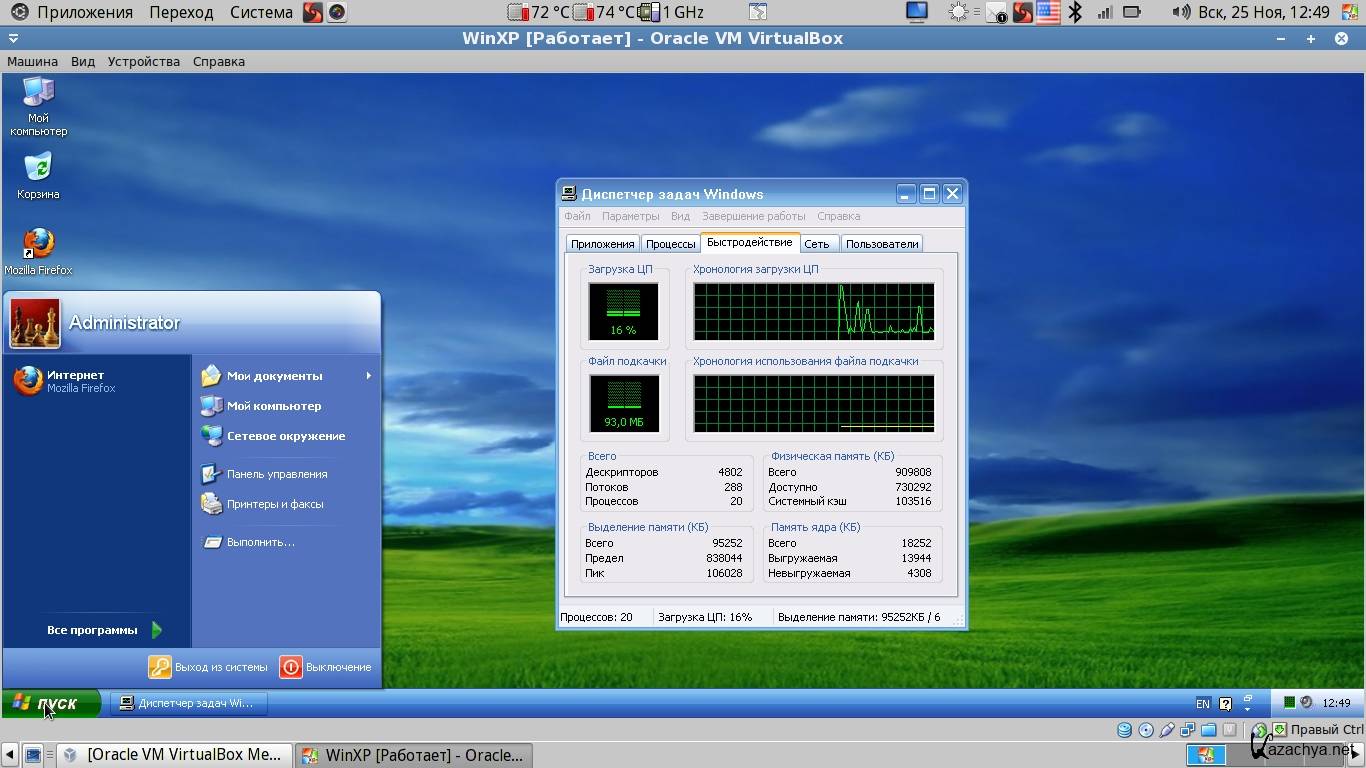Screen dimensions: 1366x768
Task: Open the Справка menu of VirtualBox
Action: pyautogui.click(x=218, y=61)
